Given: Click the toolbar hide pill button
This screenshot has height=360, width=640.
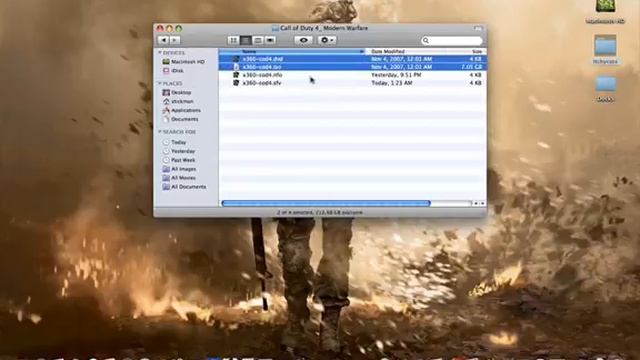Looking at the screenshot, I should coord(478,28).
